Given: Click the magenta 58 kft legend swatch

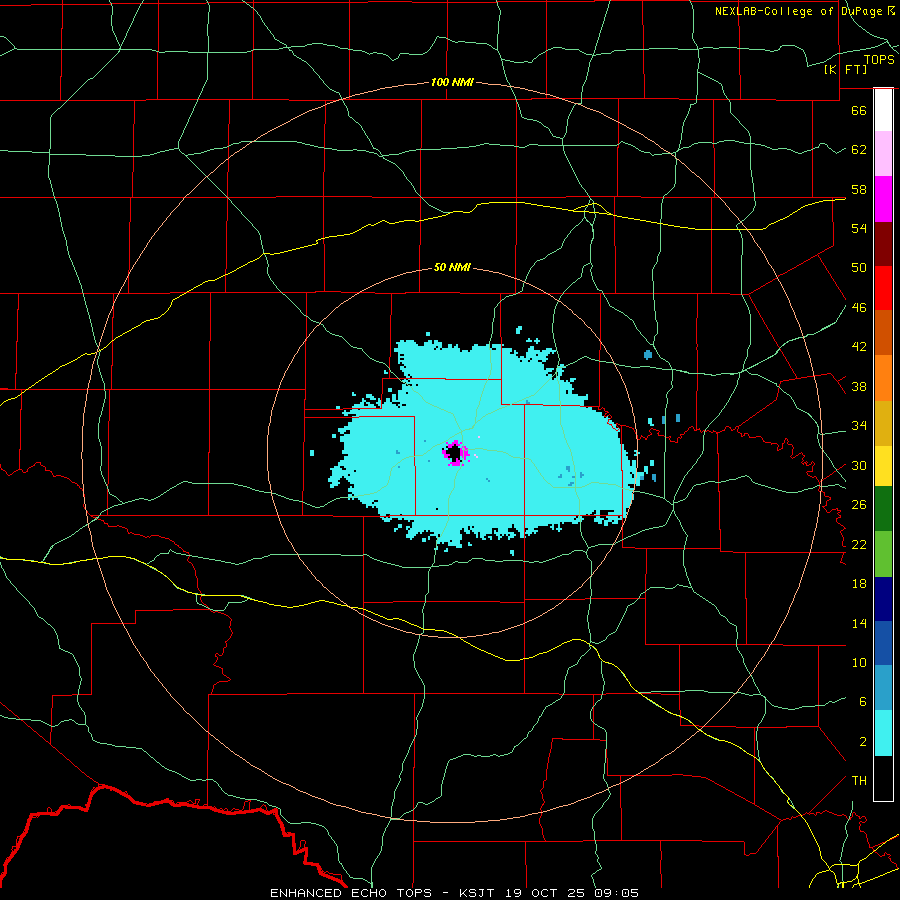Looking at the screenshot, I should (883, 199).
